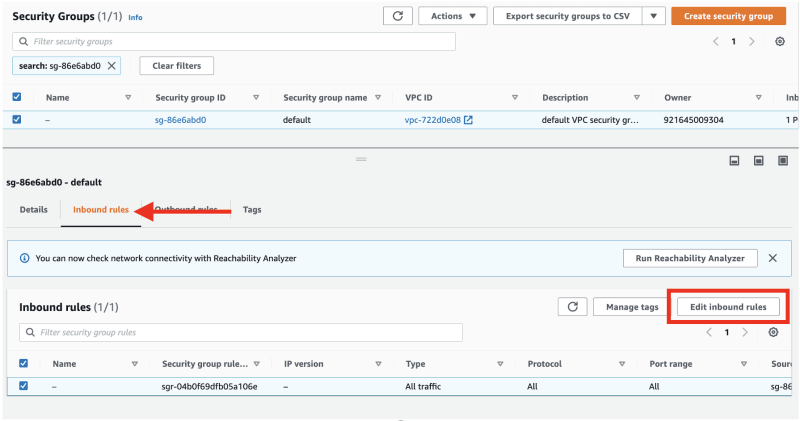Click the default VPC security gr… description cell
The width and height of the screenshot is (800, 421).
(590, 120)
